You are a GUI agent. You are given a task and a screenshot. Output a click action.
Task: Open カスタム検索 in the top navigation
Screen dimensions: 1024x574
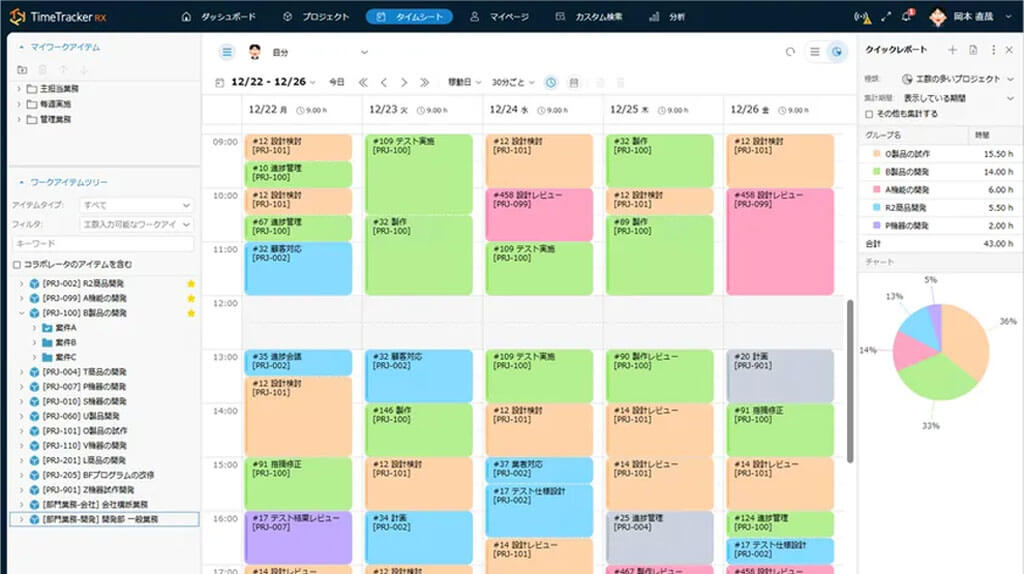point(589,17)
